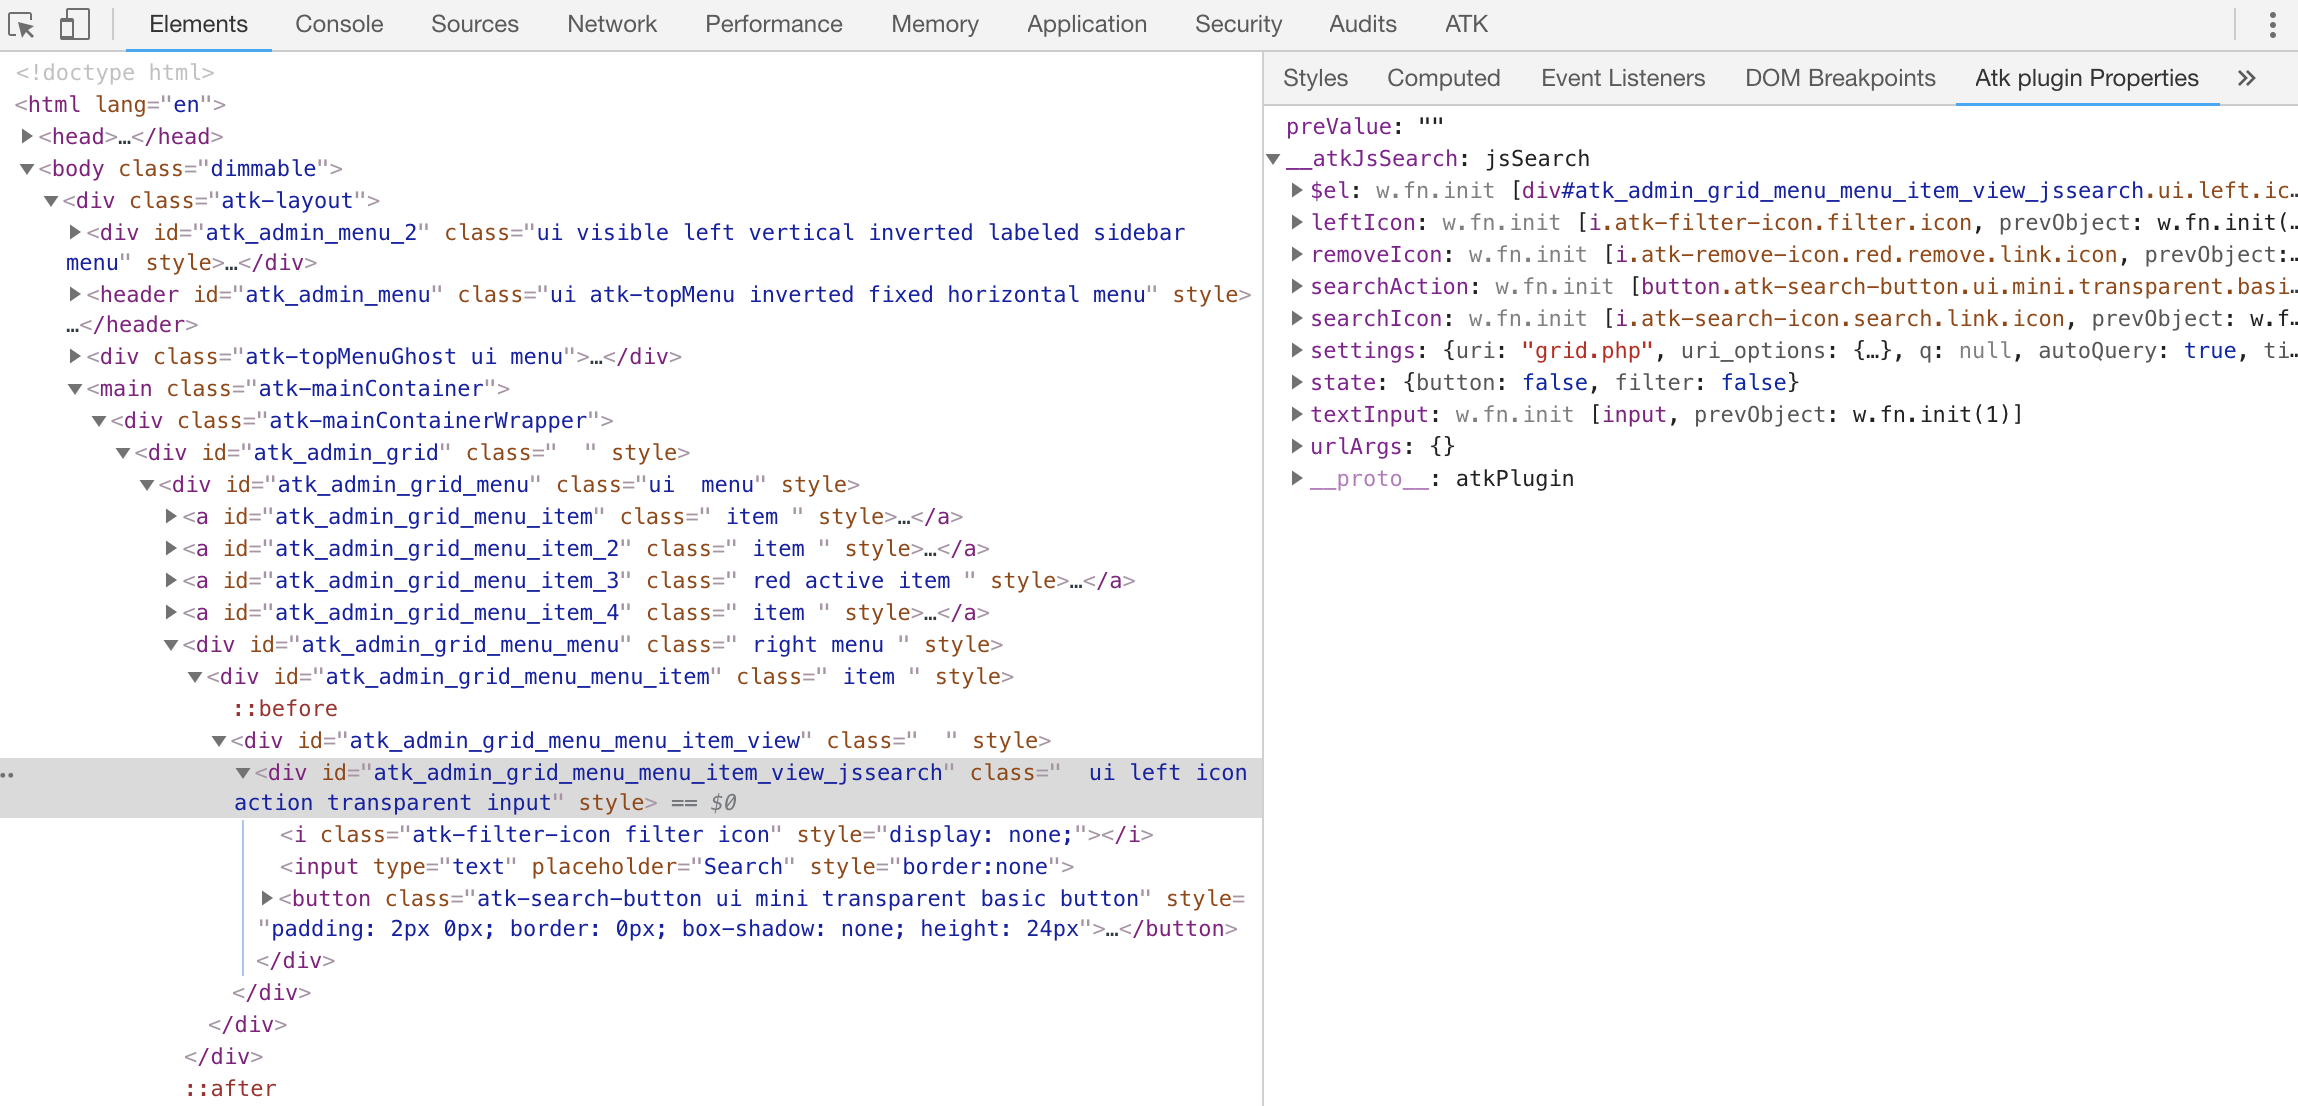Viewport: 2298px width, 1106px height.
Task: Open the ATK tab
Action: 1465,24
